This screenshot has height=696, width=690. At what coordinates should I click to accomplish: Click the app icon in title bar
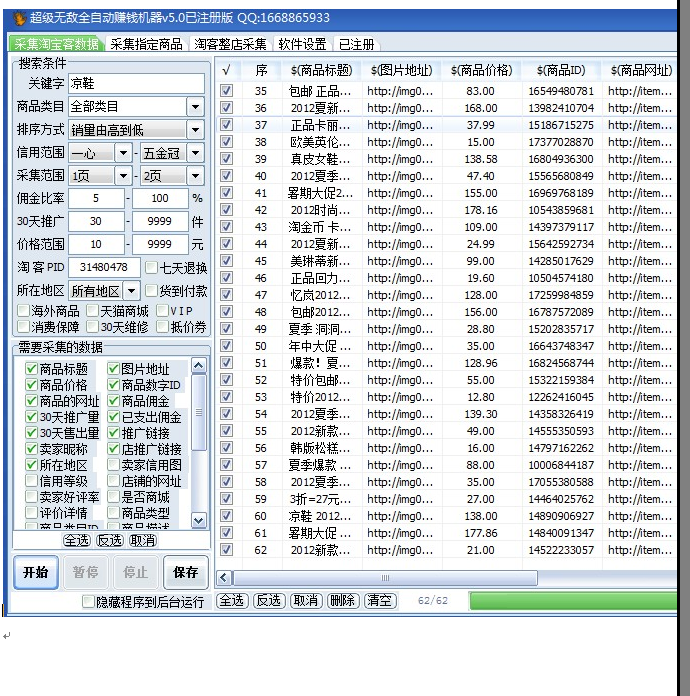(x=19, y=18)
